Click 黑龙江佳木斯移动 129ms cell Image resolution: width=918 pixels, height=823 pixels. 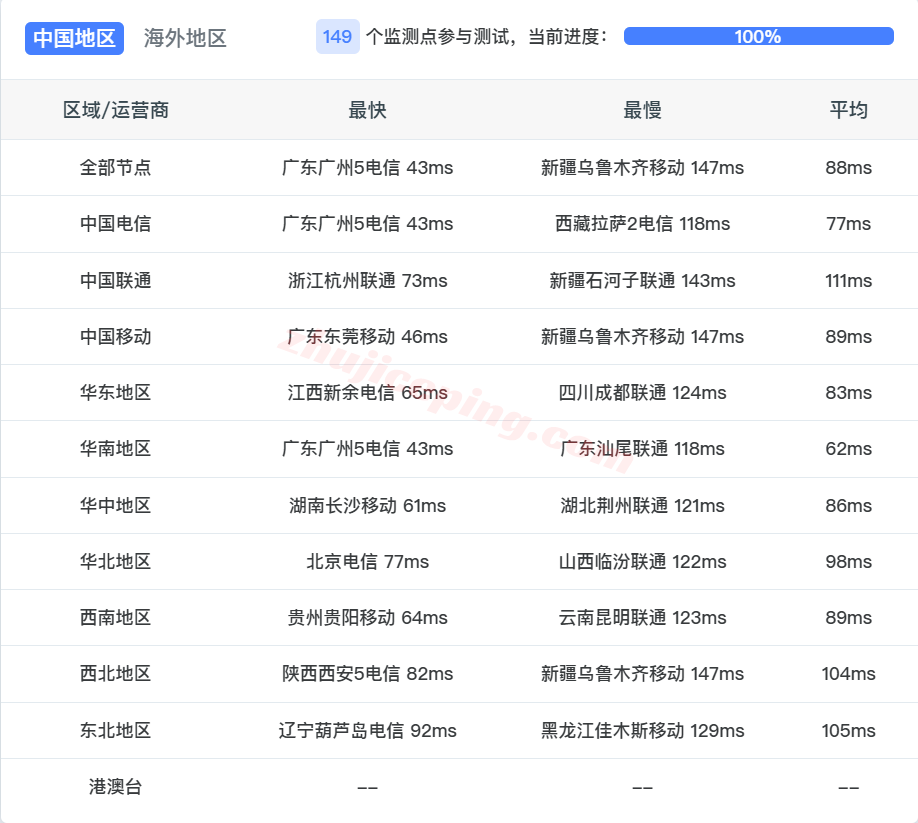point(642,731)
